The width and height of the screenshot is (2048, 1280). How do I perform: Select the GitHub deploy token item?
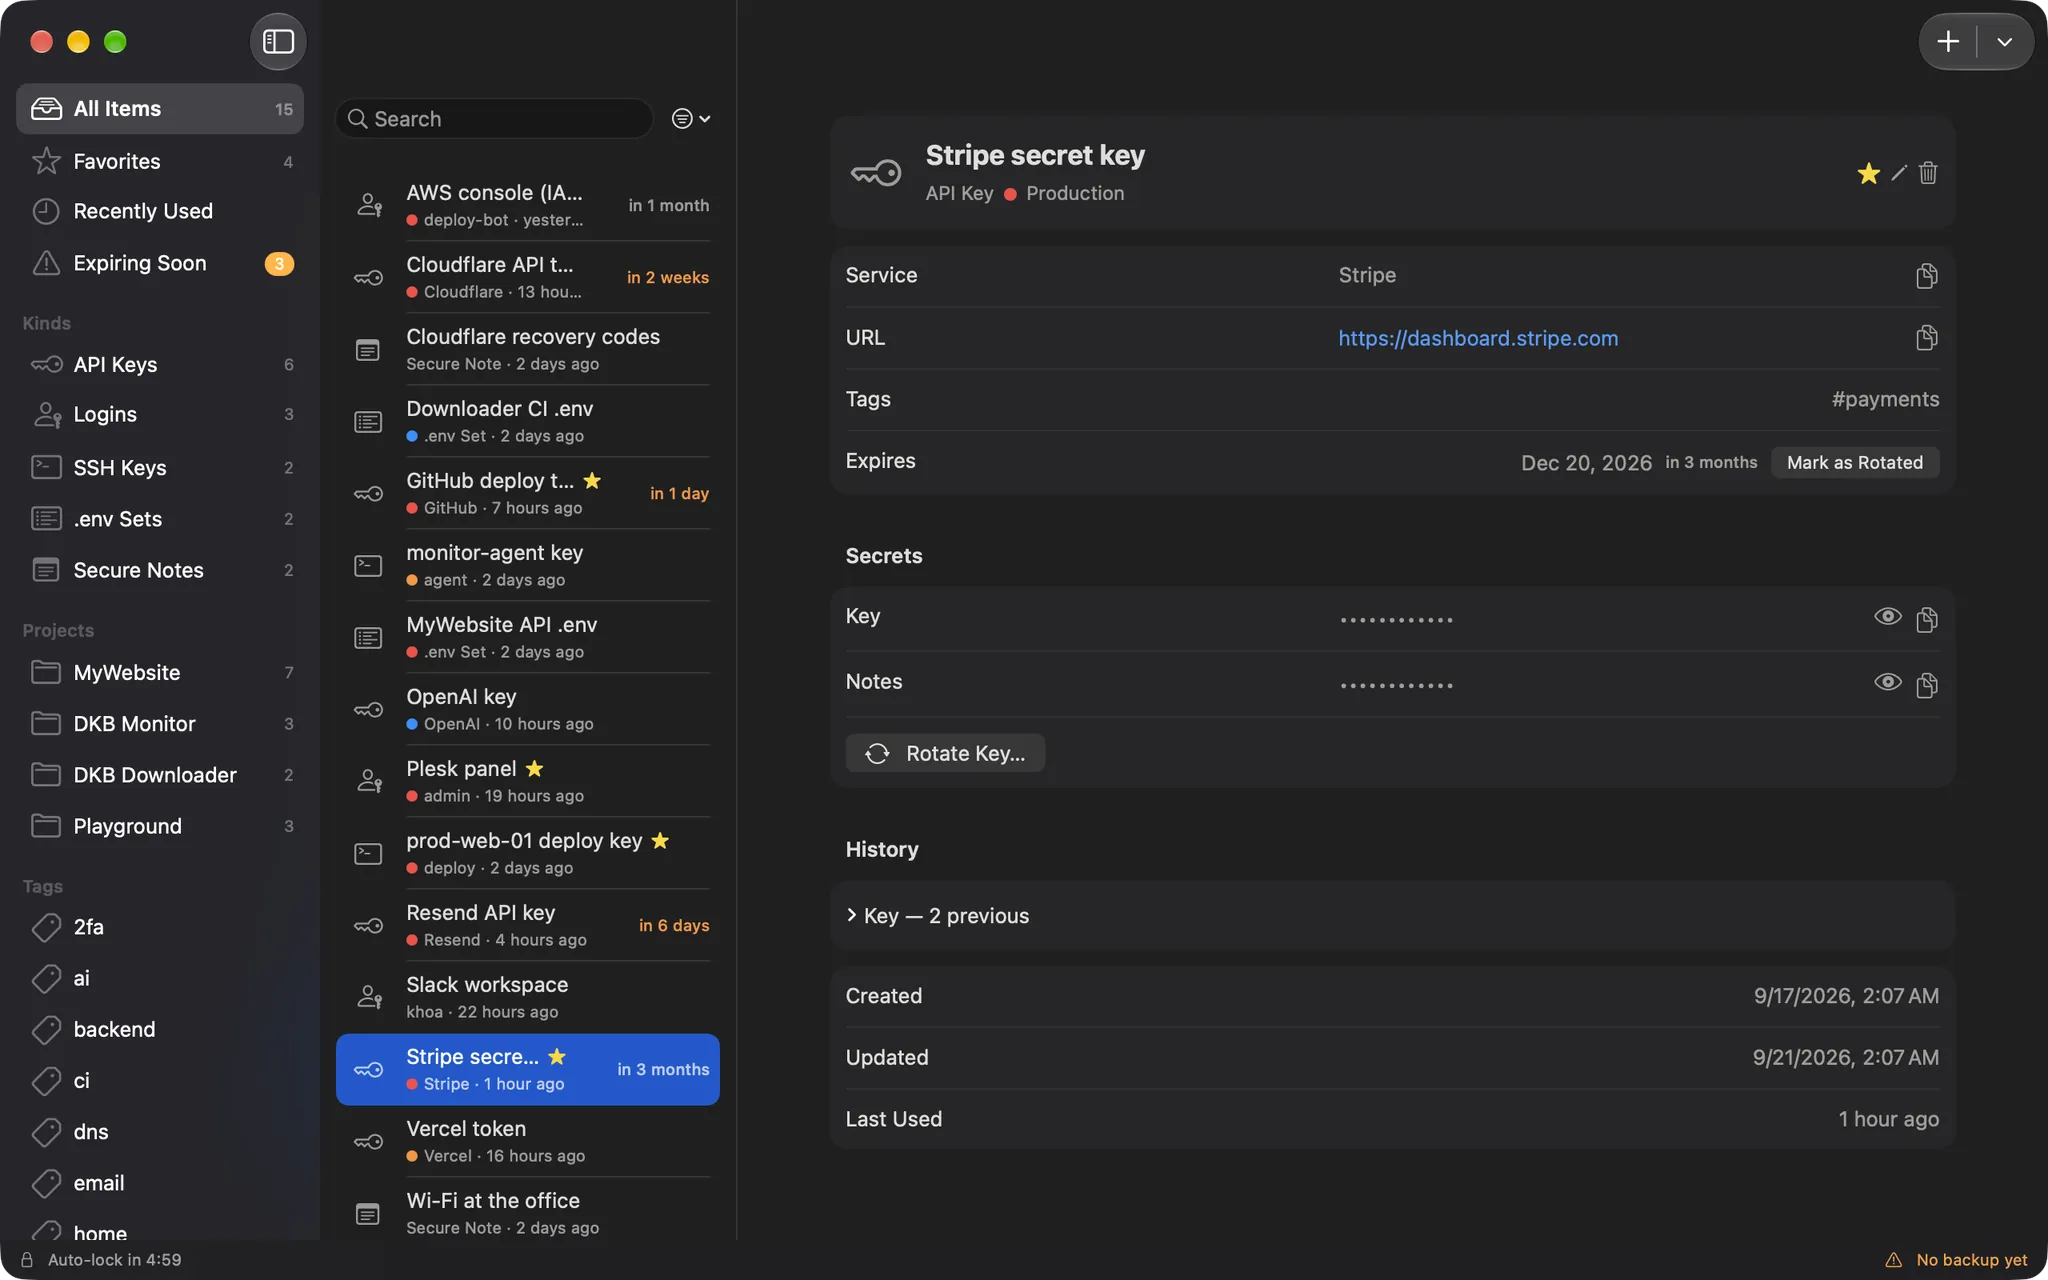click(x=528, y=493)
